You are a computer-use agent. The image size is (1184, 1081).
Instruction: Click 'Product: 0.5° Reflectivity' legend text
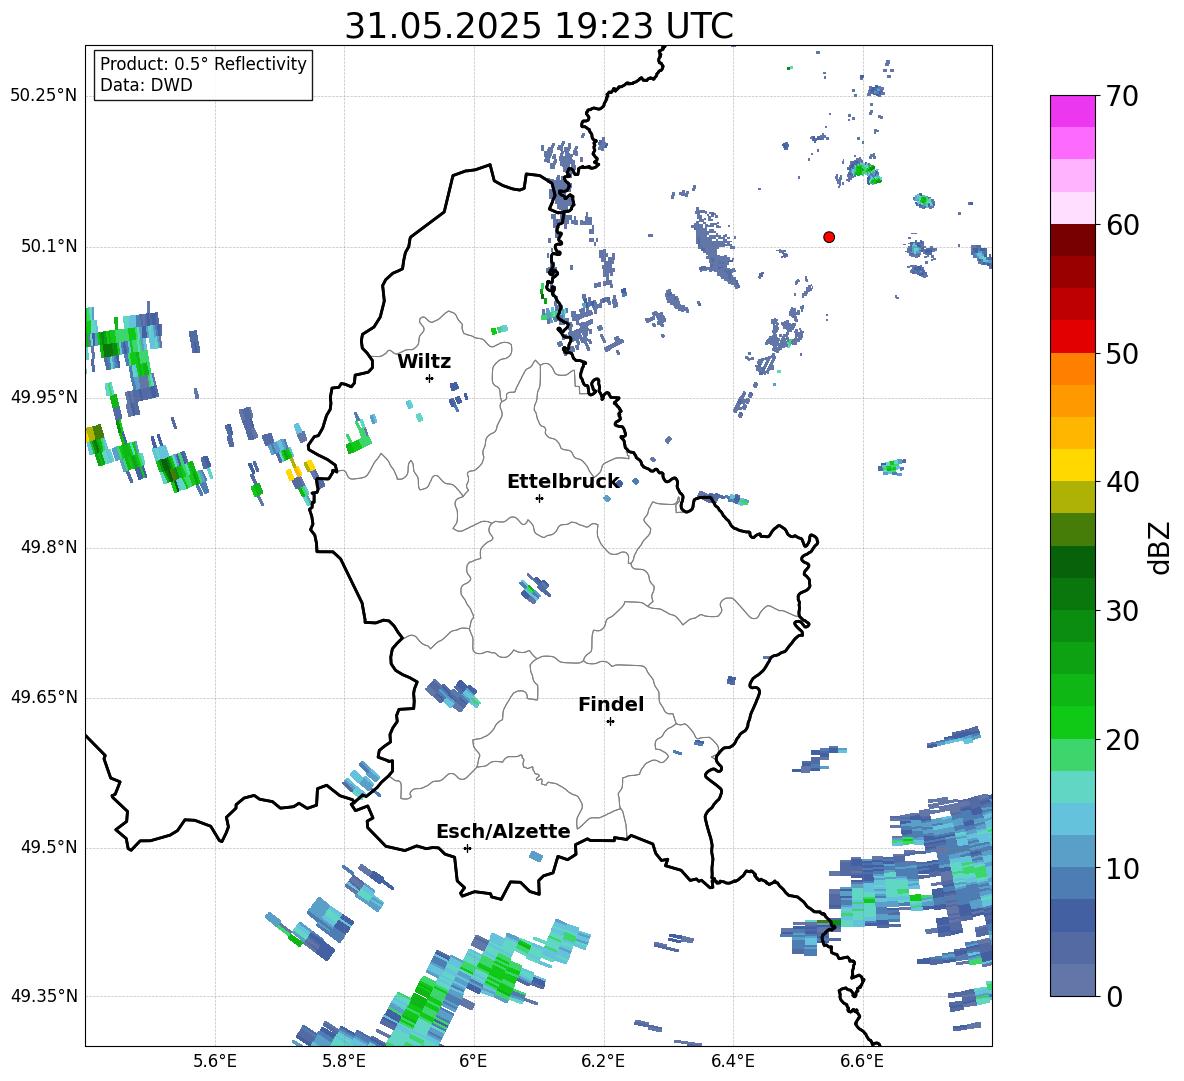[x=203, y=64]
